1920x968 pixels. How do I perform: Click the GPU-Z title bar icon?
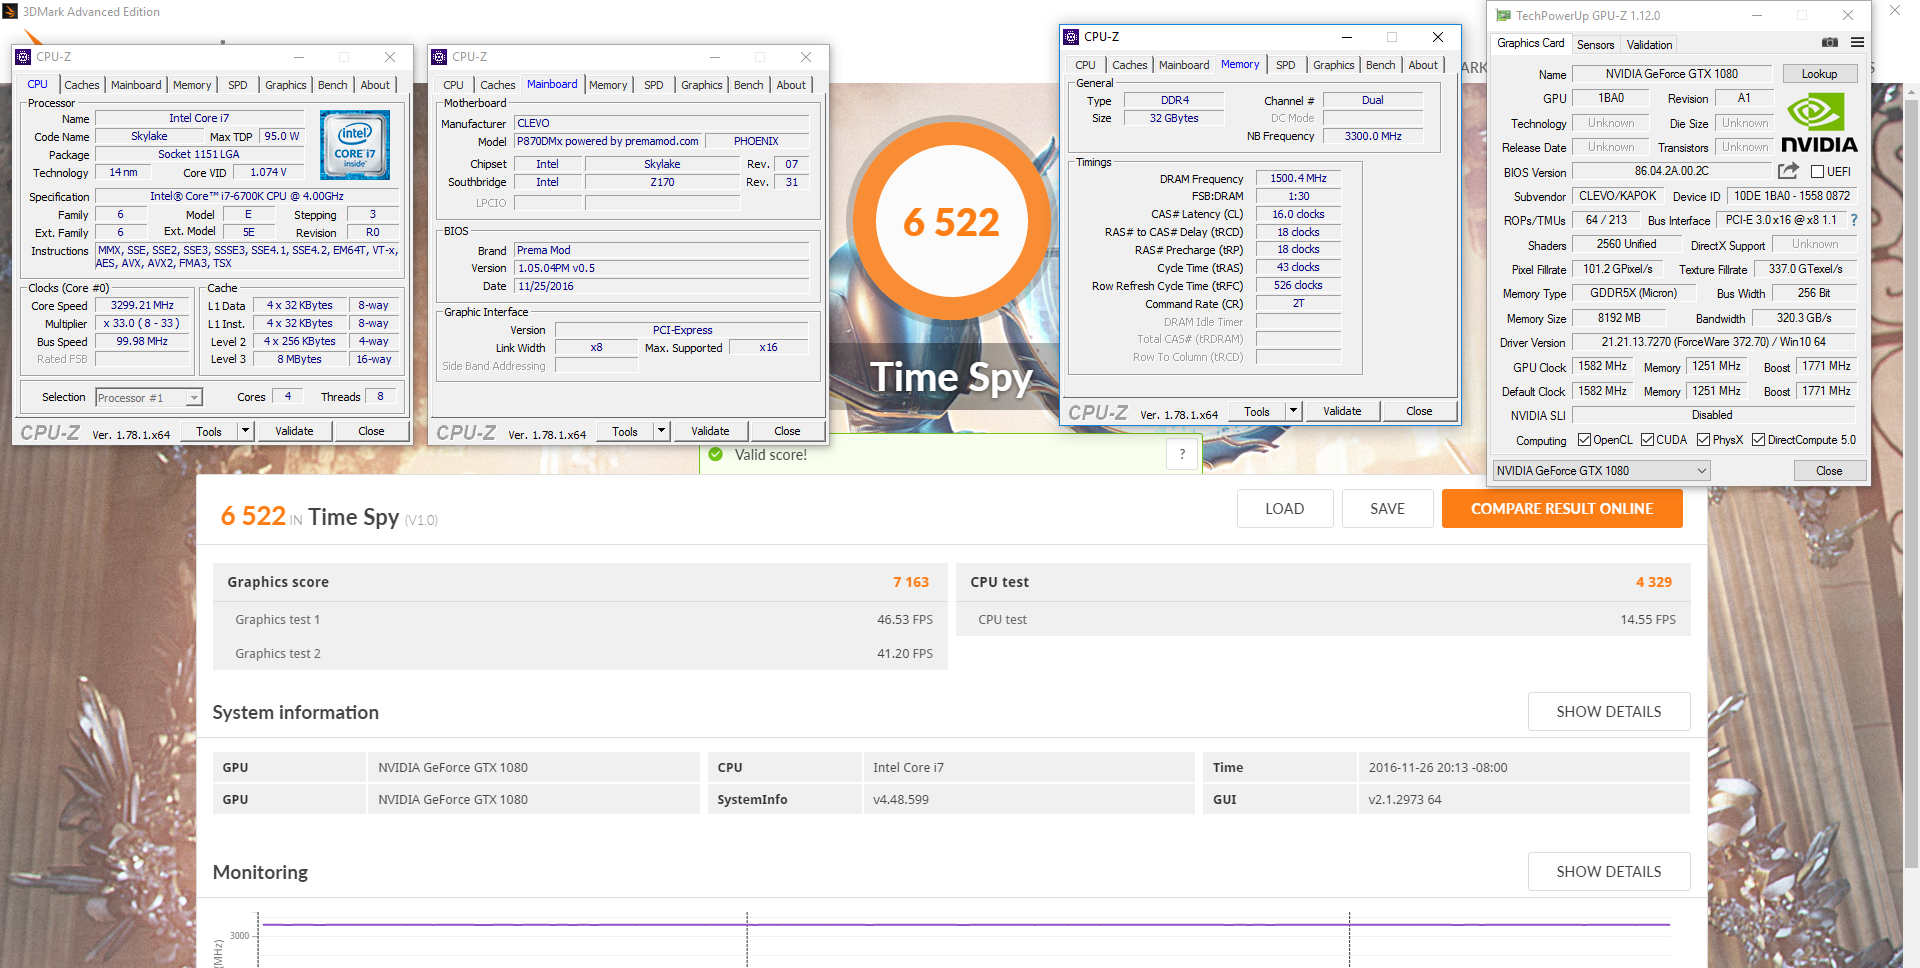[x=1503, y=15]
